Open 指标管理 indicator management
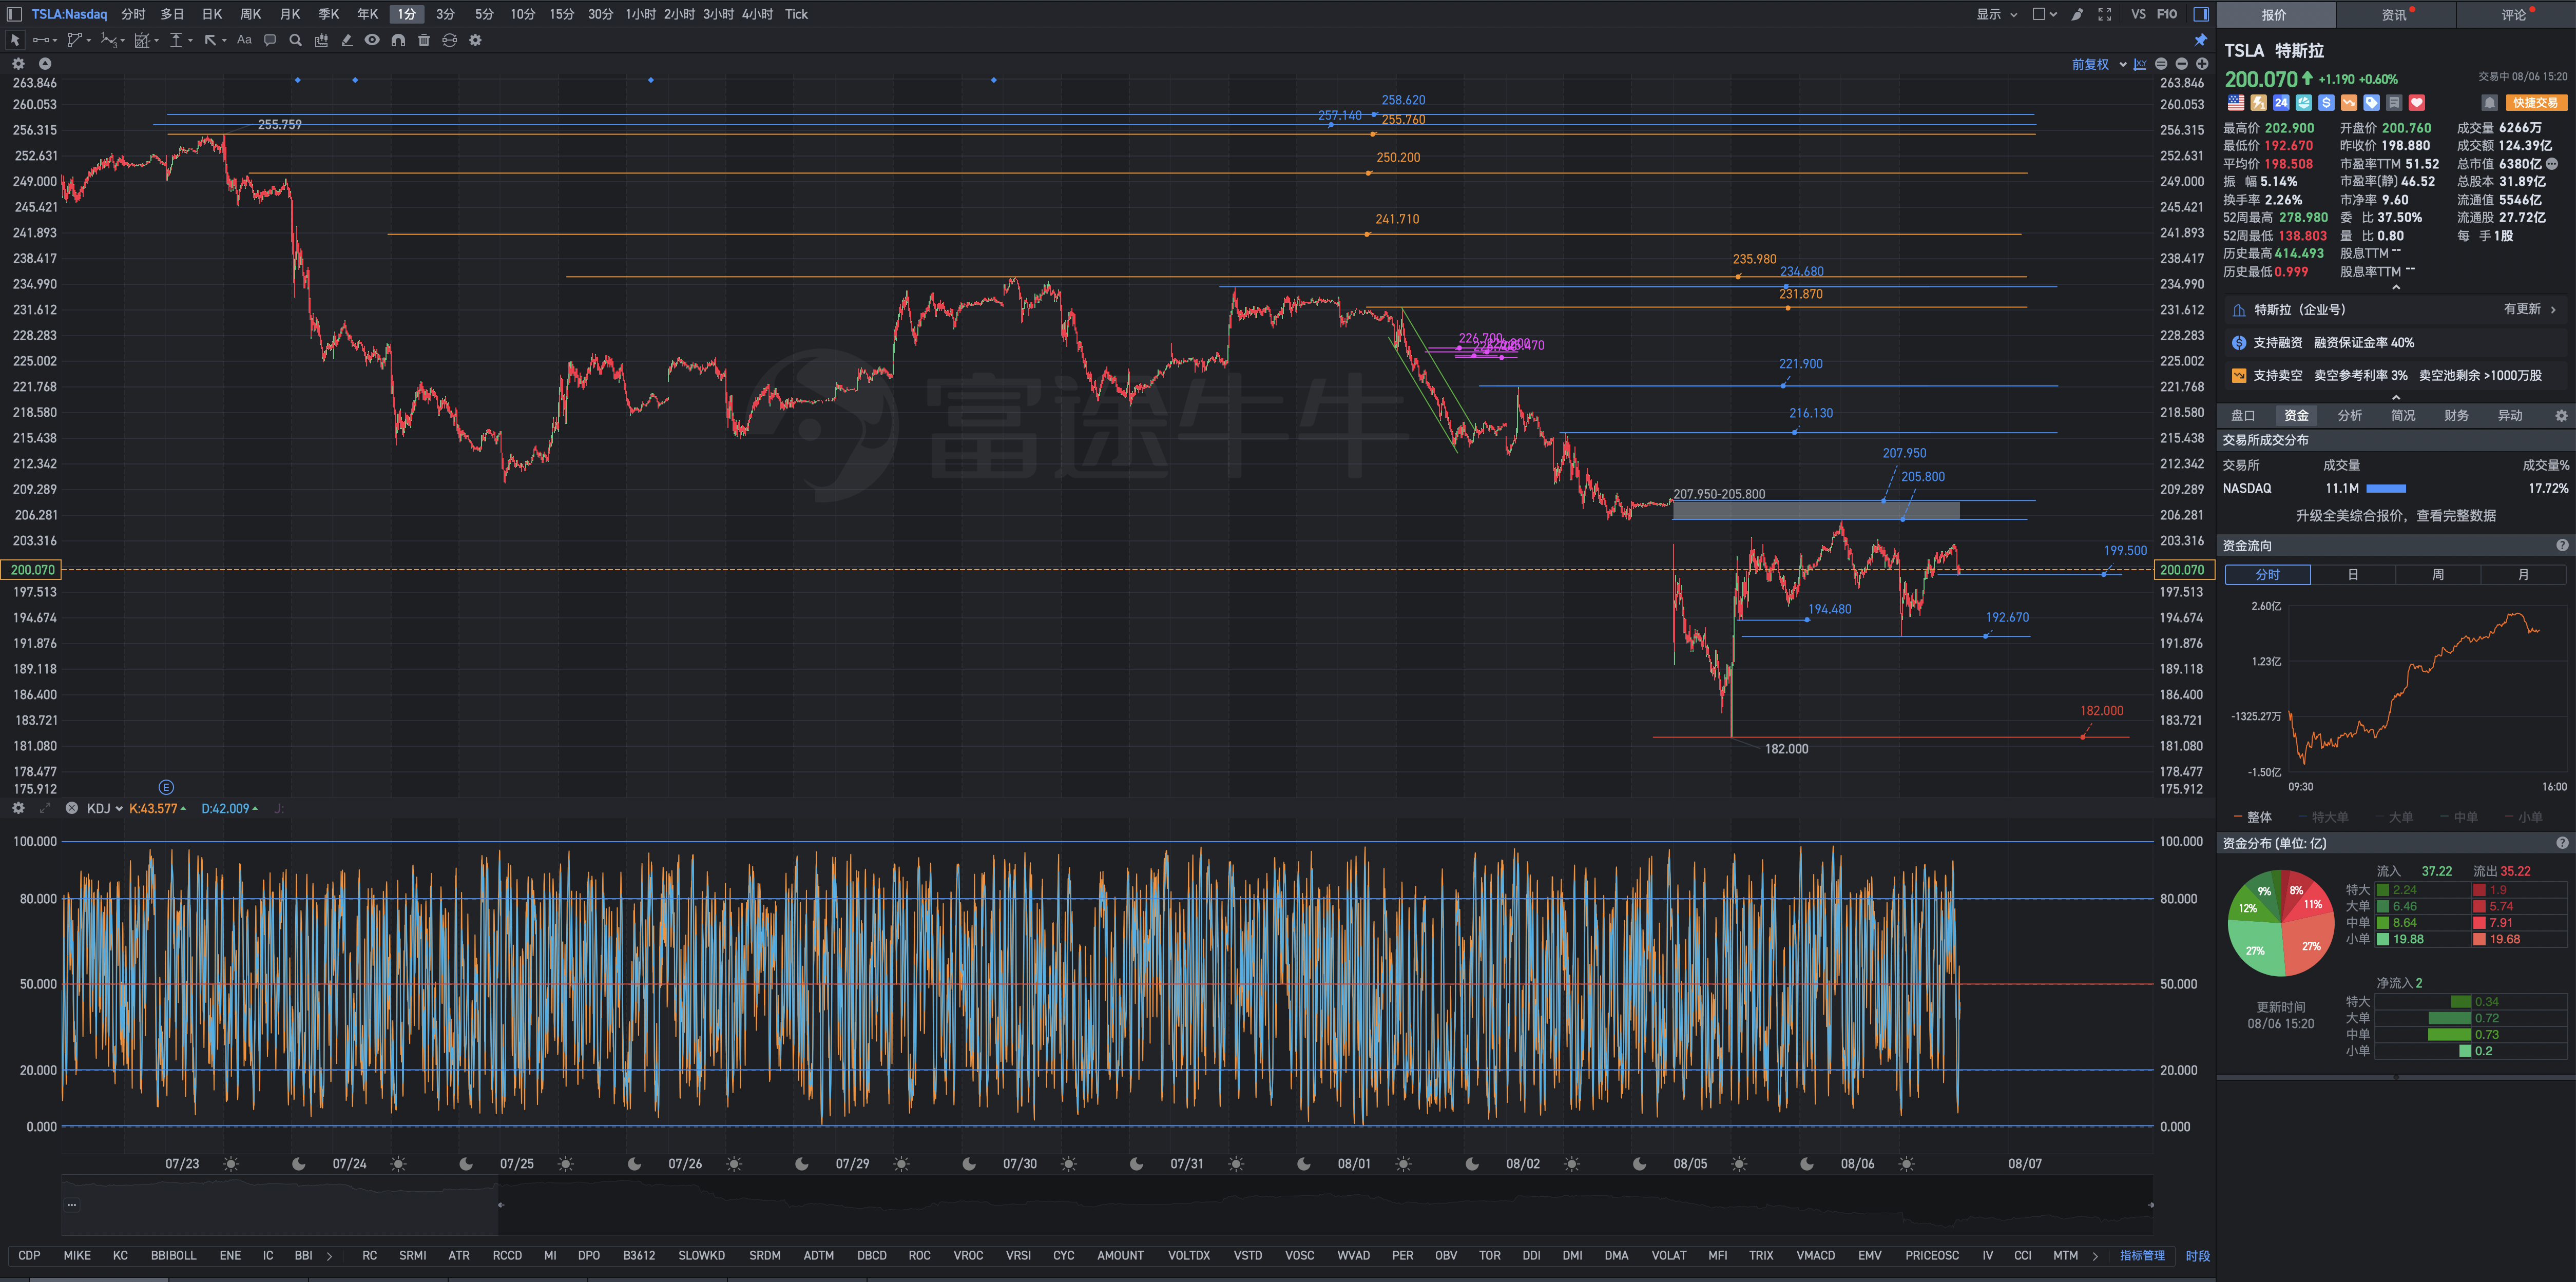This screenshot has width=2576, height=1282. point(2142,1255)
